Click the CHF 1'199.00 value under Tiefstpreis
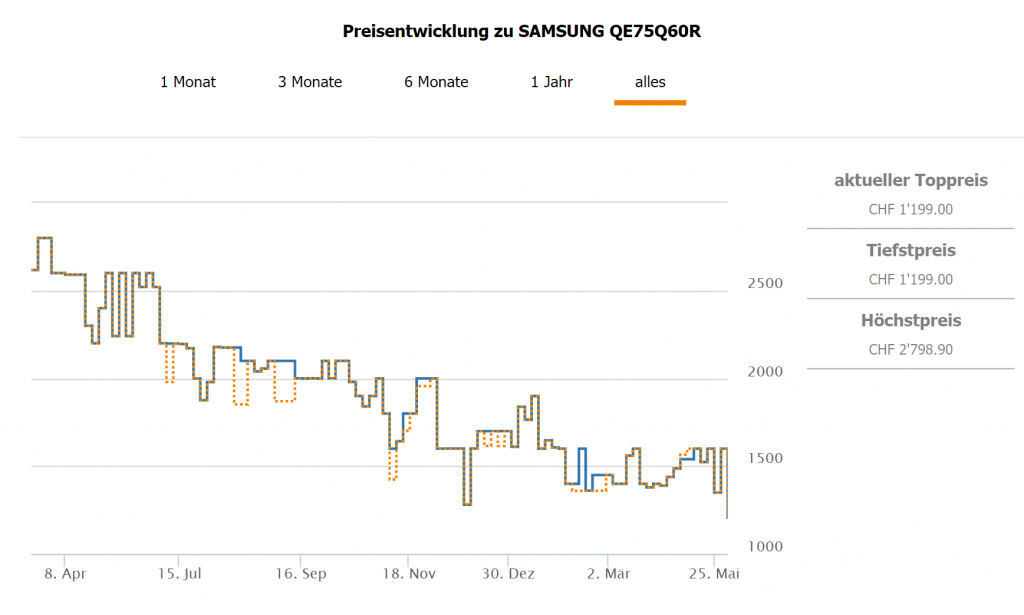The height and width of the screenshot is (615, 1024). coord(911,280)
